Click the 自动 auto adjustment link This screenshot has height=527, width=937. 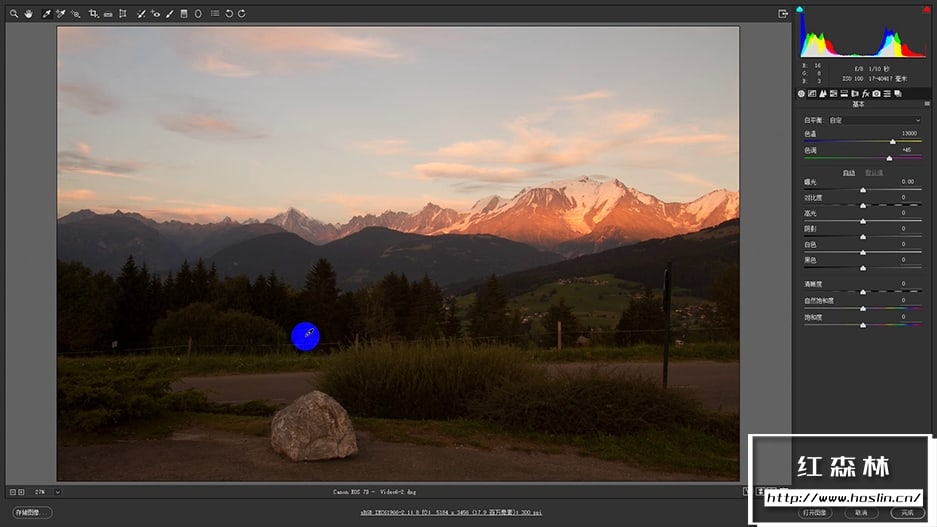pos(849,173)
